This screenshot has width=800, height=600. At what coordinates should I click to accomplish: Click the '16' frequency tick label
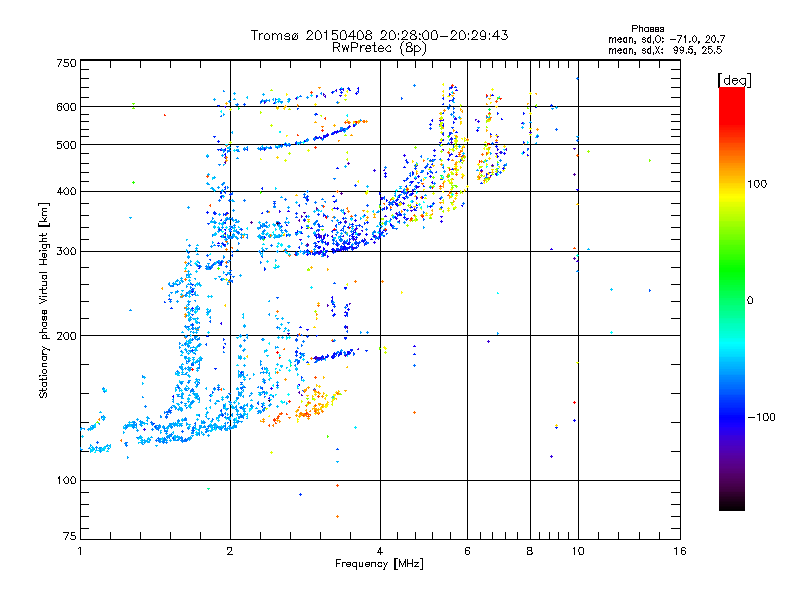tap(680, 551)
